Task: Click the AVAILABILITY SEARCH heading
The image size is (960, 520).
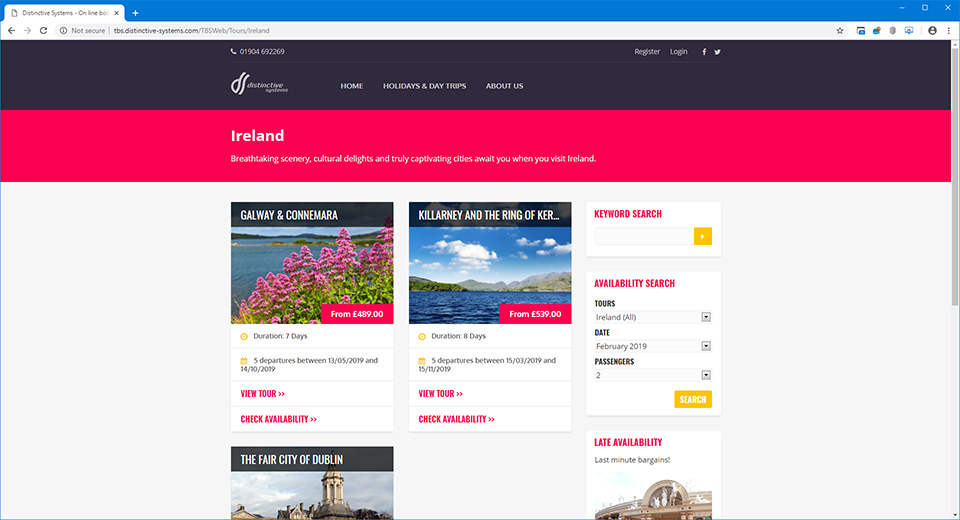Action: point(634,284)
